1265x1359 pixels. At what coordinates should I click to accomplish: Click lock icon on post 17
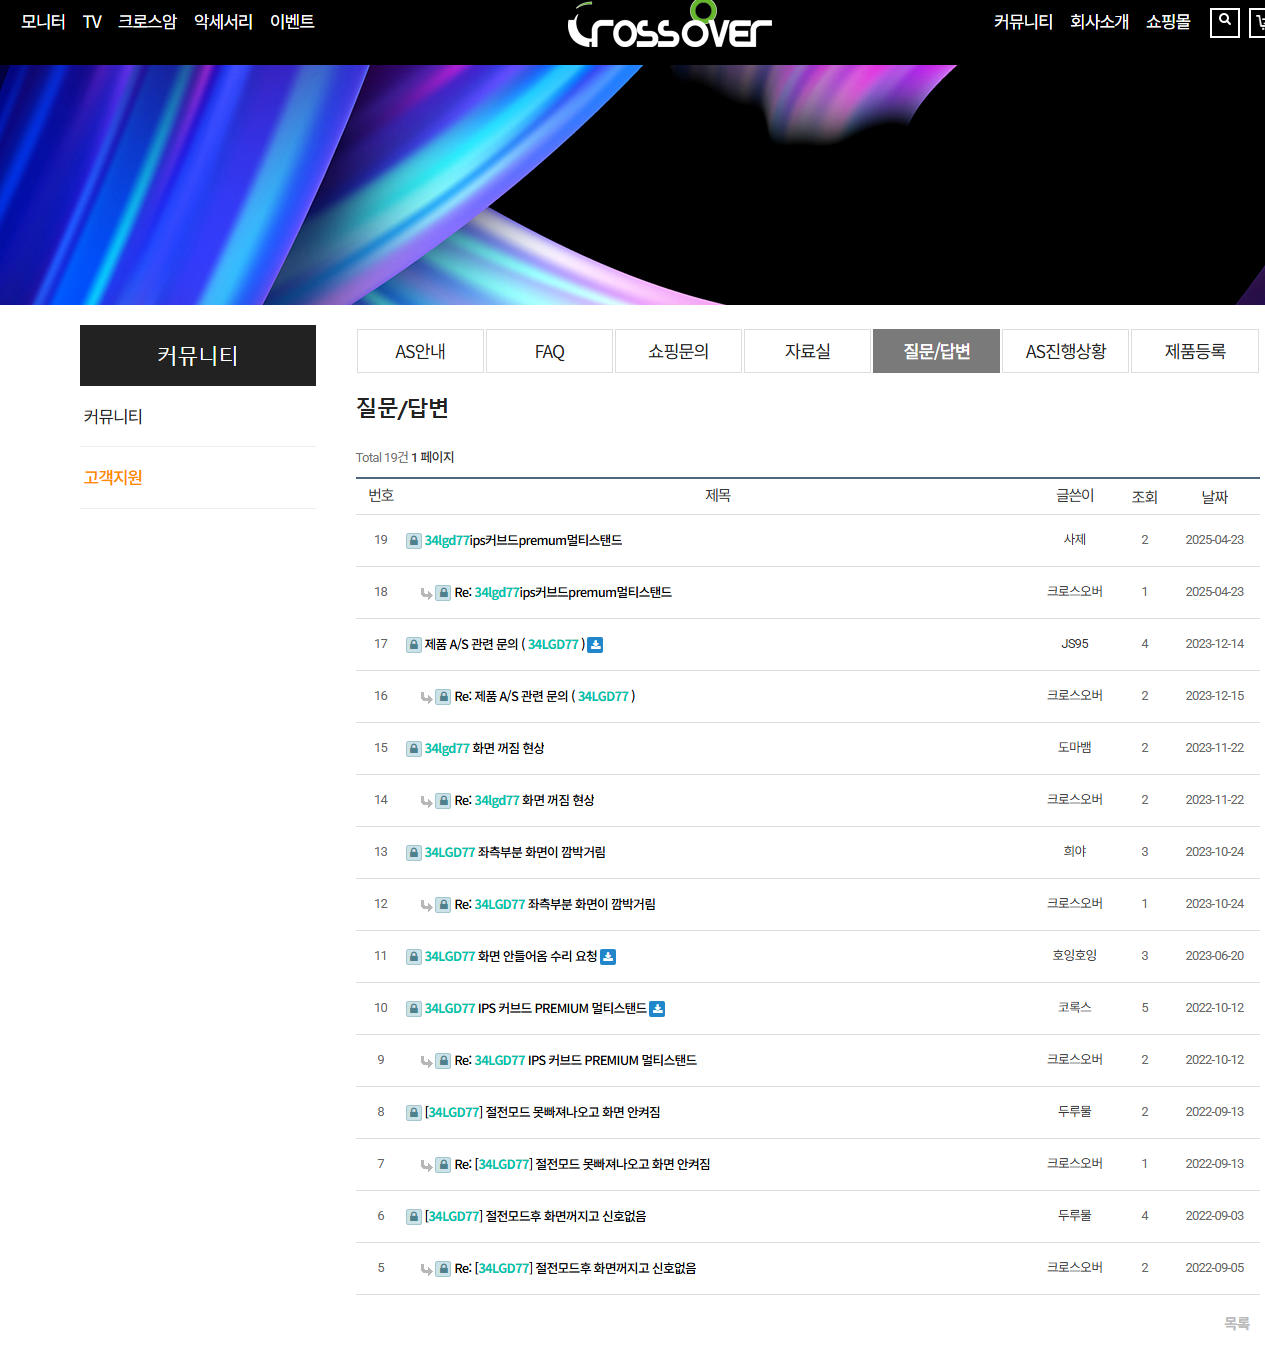point(413,644)
